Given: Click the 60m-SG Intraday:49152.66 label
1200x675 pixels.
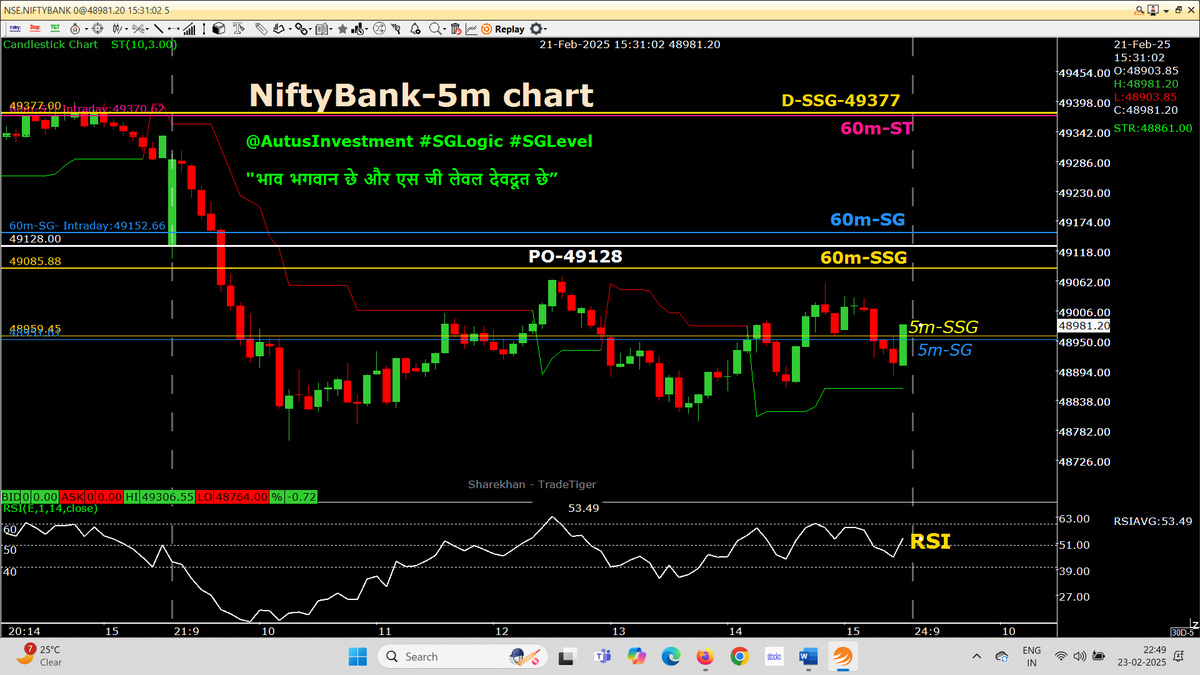Looking at the screenshot, I should click(87, 226).
